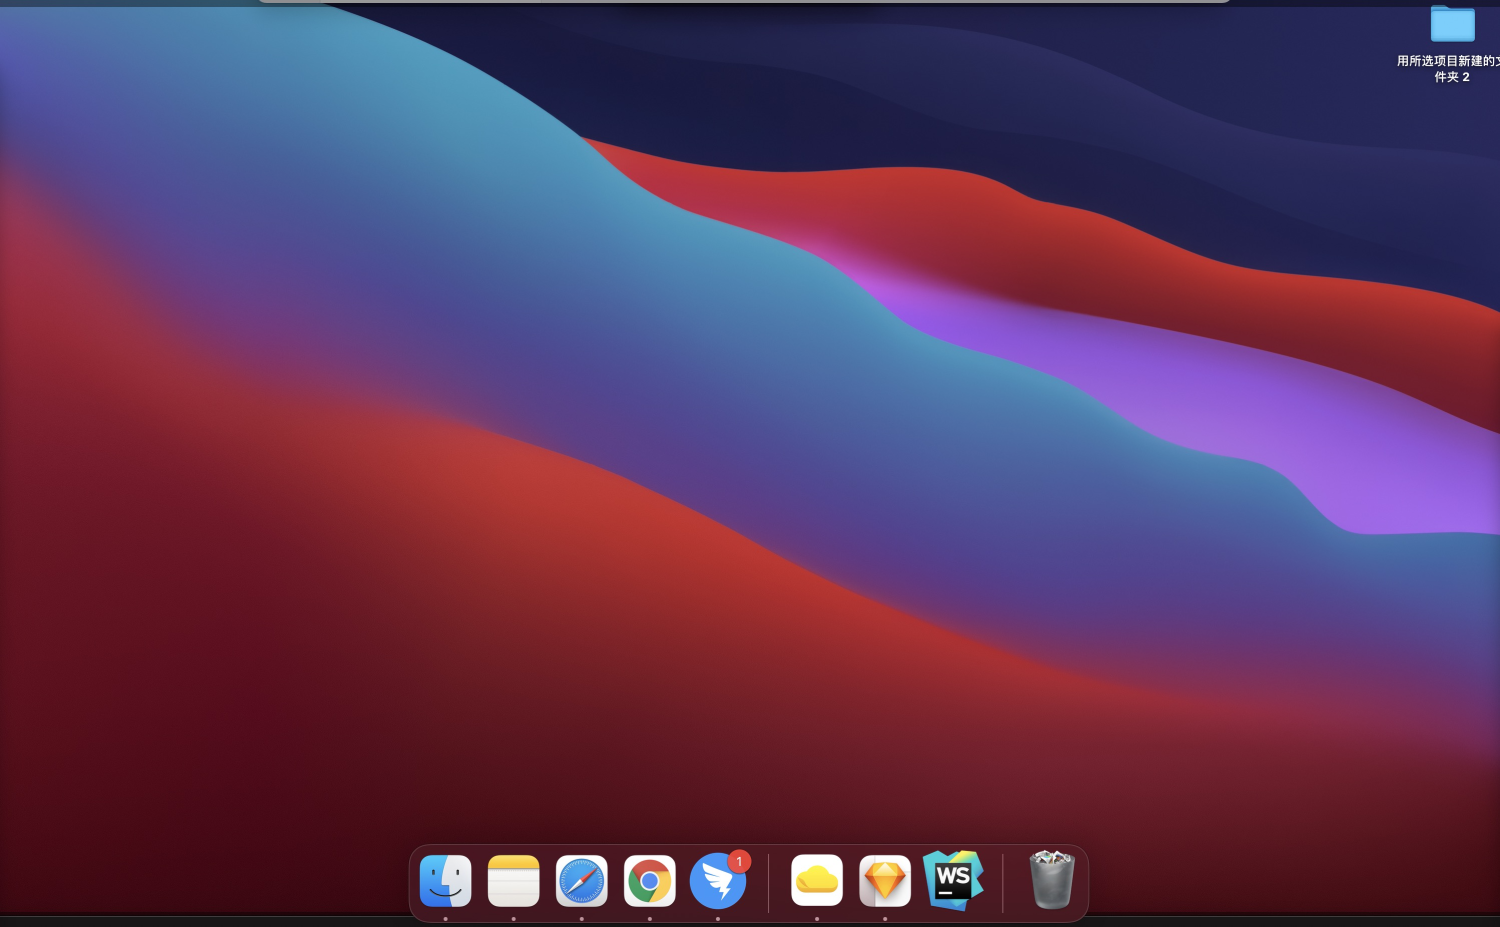Viewport: 1500px width, 927px height.
Task: Click the running-indicator dot under Safari
Action: pos(581,918)
